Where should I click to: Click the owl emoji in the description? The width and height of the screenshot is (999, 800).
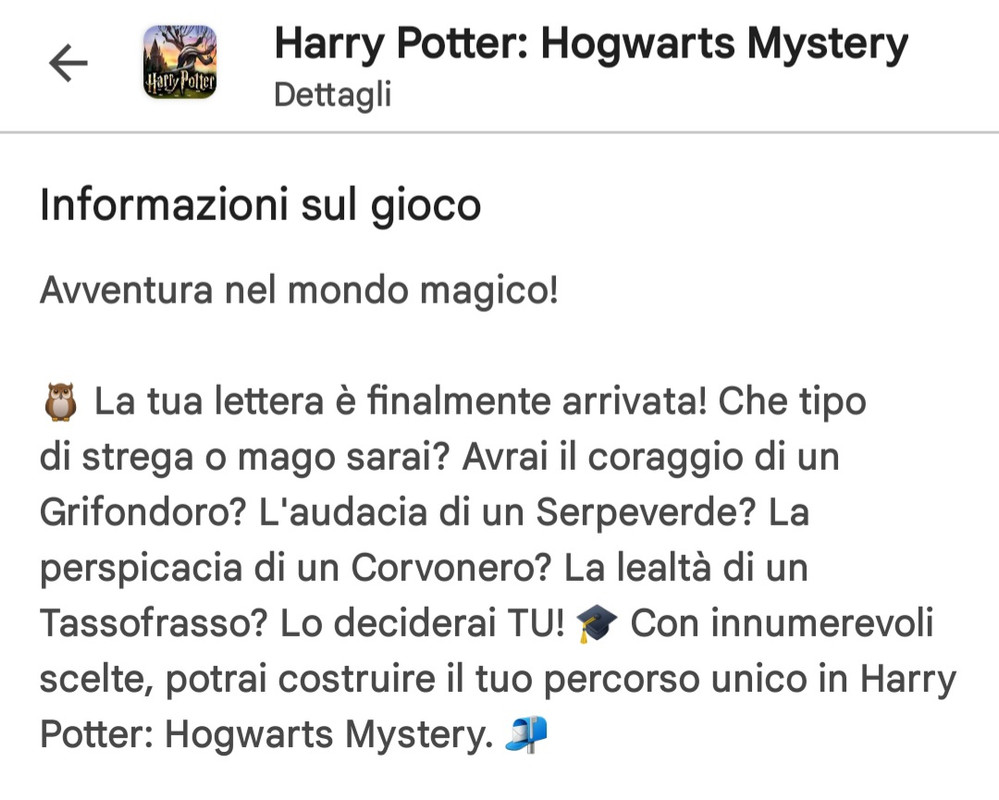(x=61, y=402)
